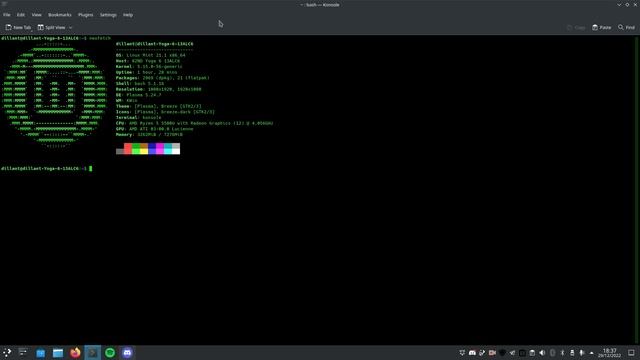Click the Memory line in neofetch output

(x=149, y=135)
